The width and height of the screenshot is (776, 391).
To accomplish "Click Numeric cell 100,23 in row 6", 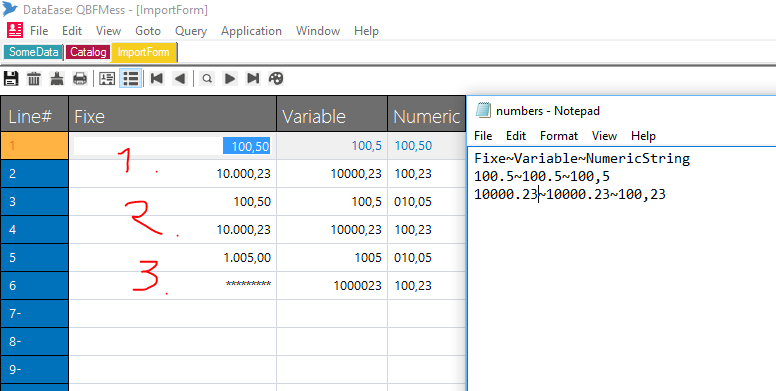I will coord(427,286).
